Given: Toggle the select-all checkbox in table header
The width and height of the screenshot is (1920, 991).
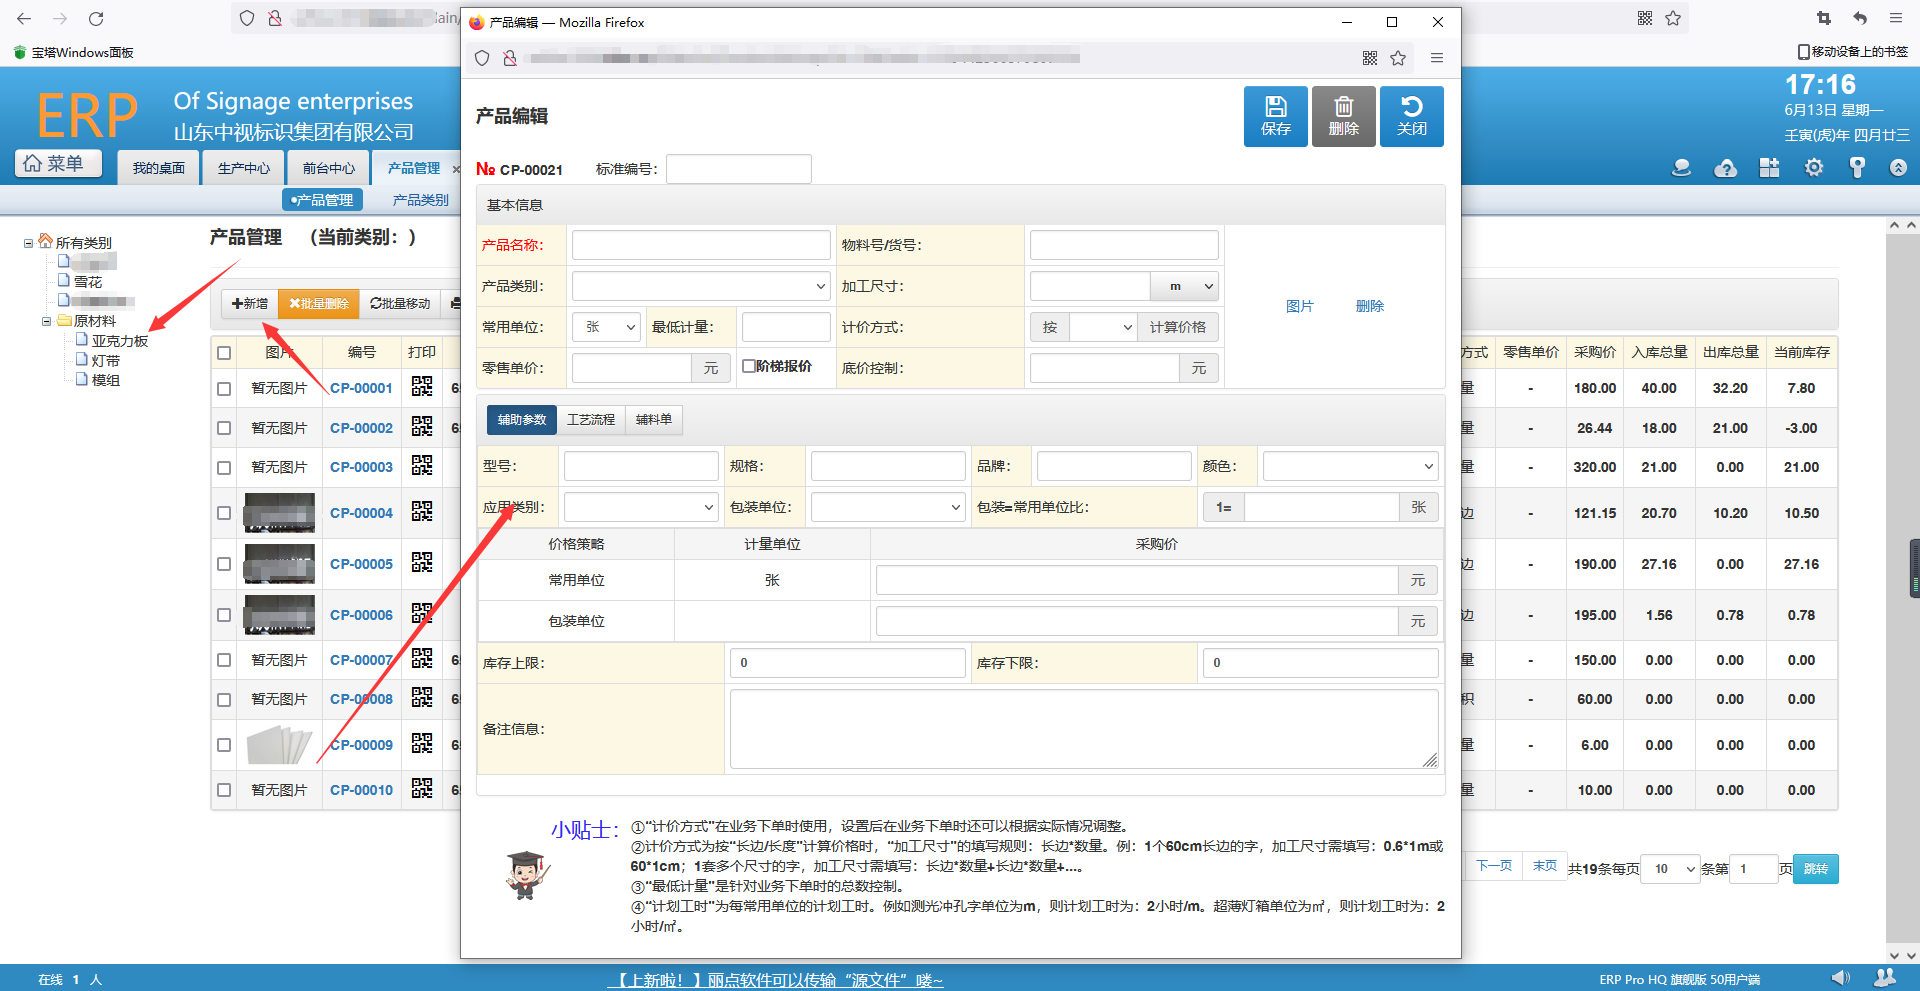Looking at the screenshot, I should click(x=224, y=353).
